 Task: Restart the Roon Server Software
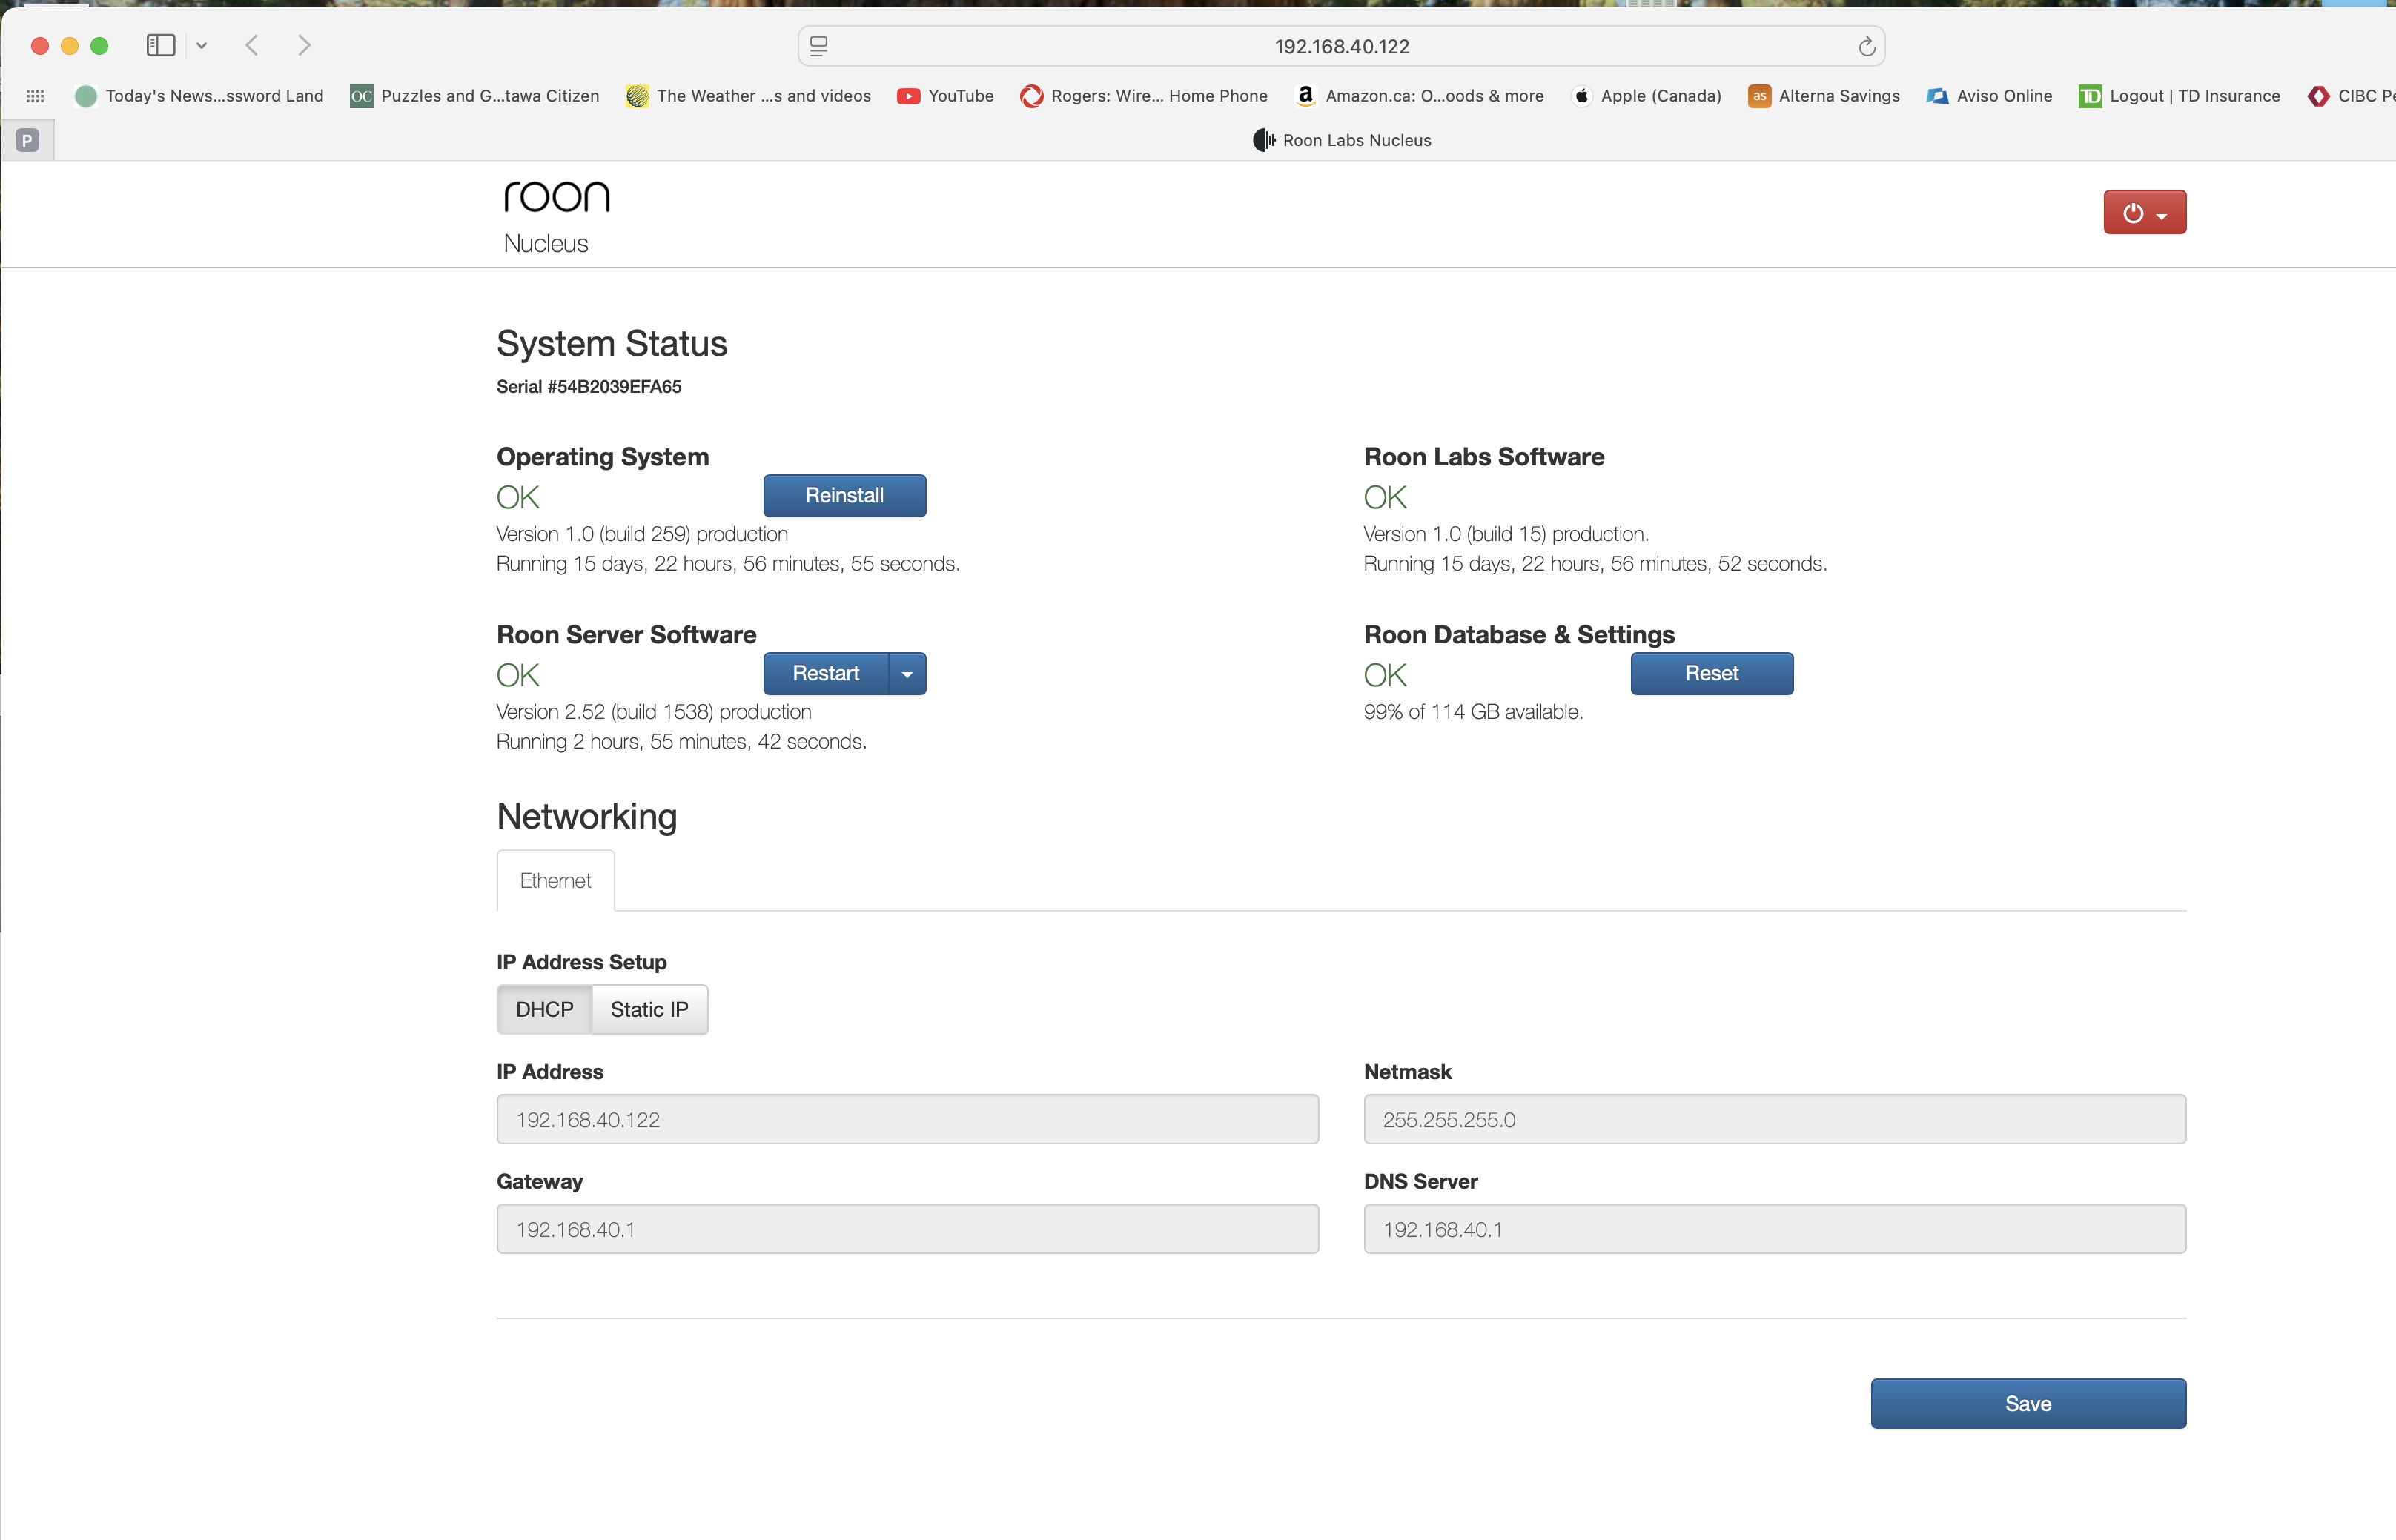tap(825, 674)
